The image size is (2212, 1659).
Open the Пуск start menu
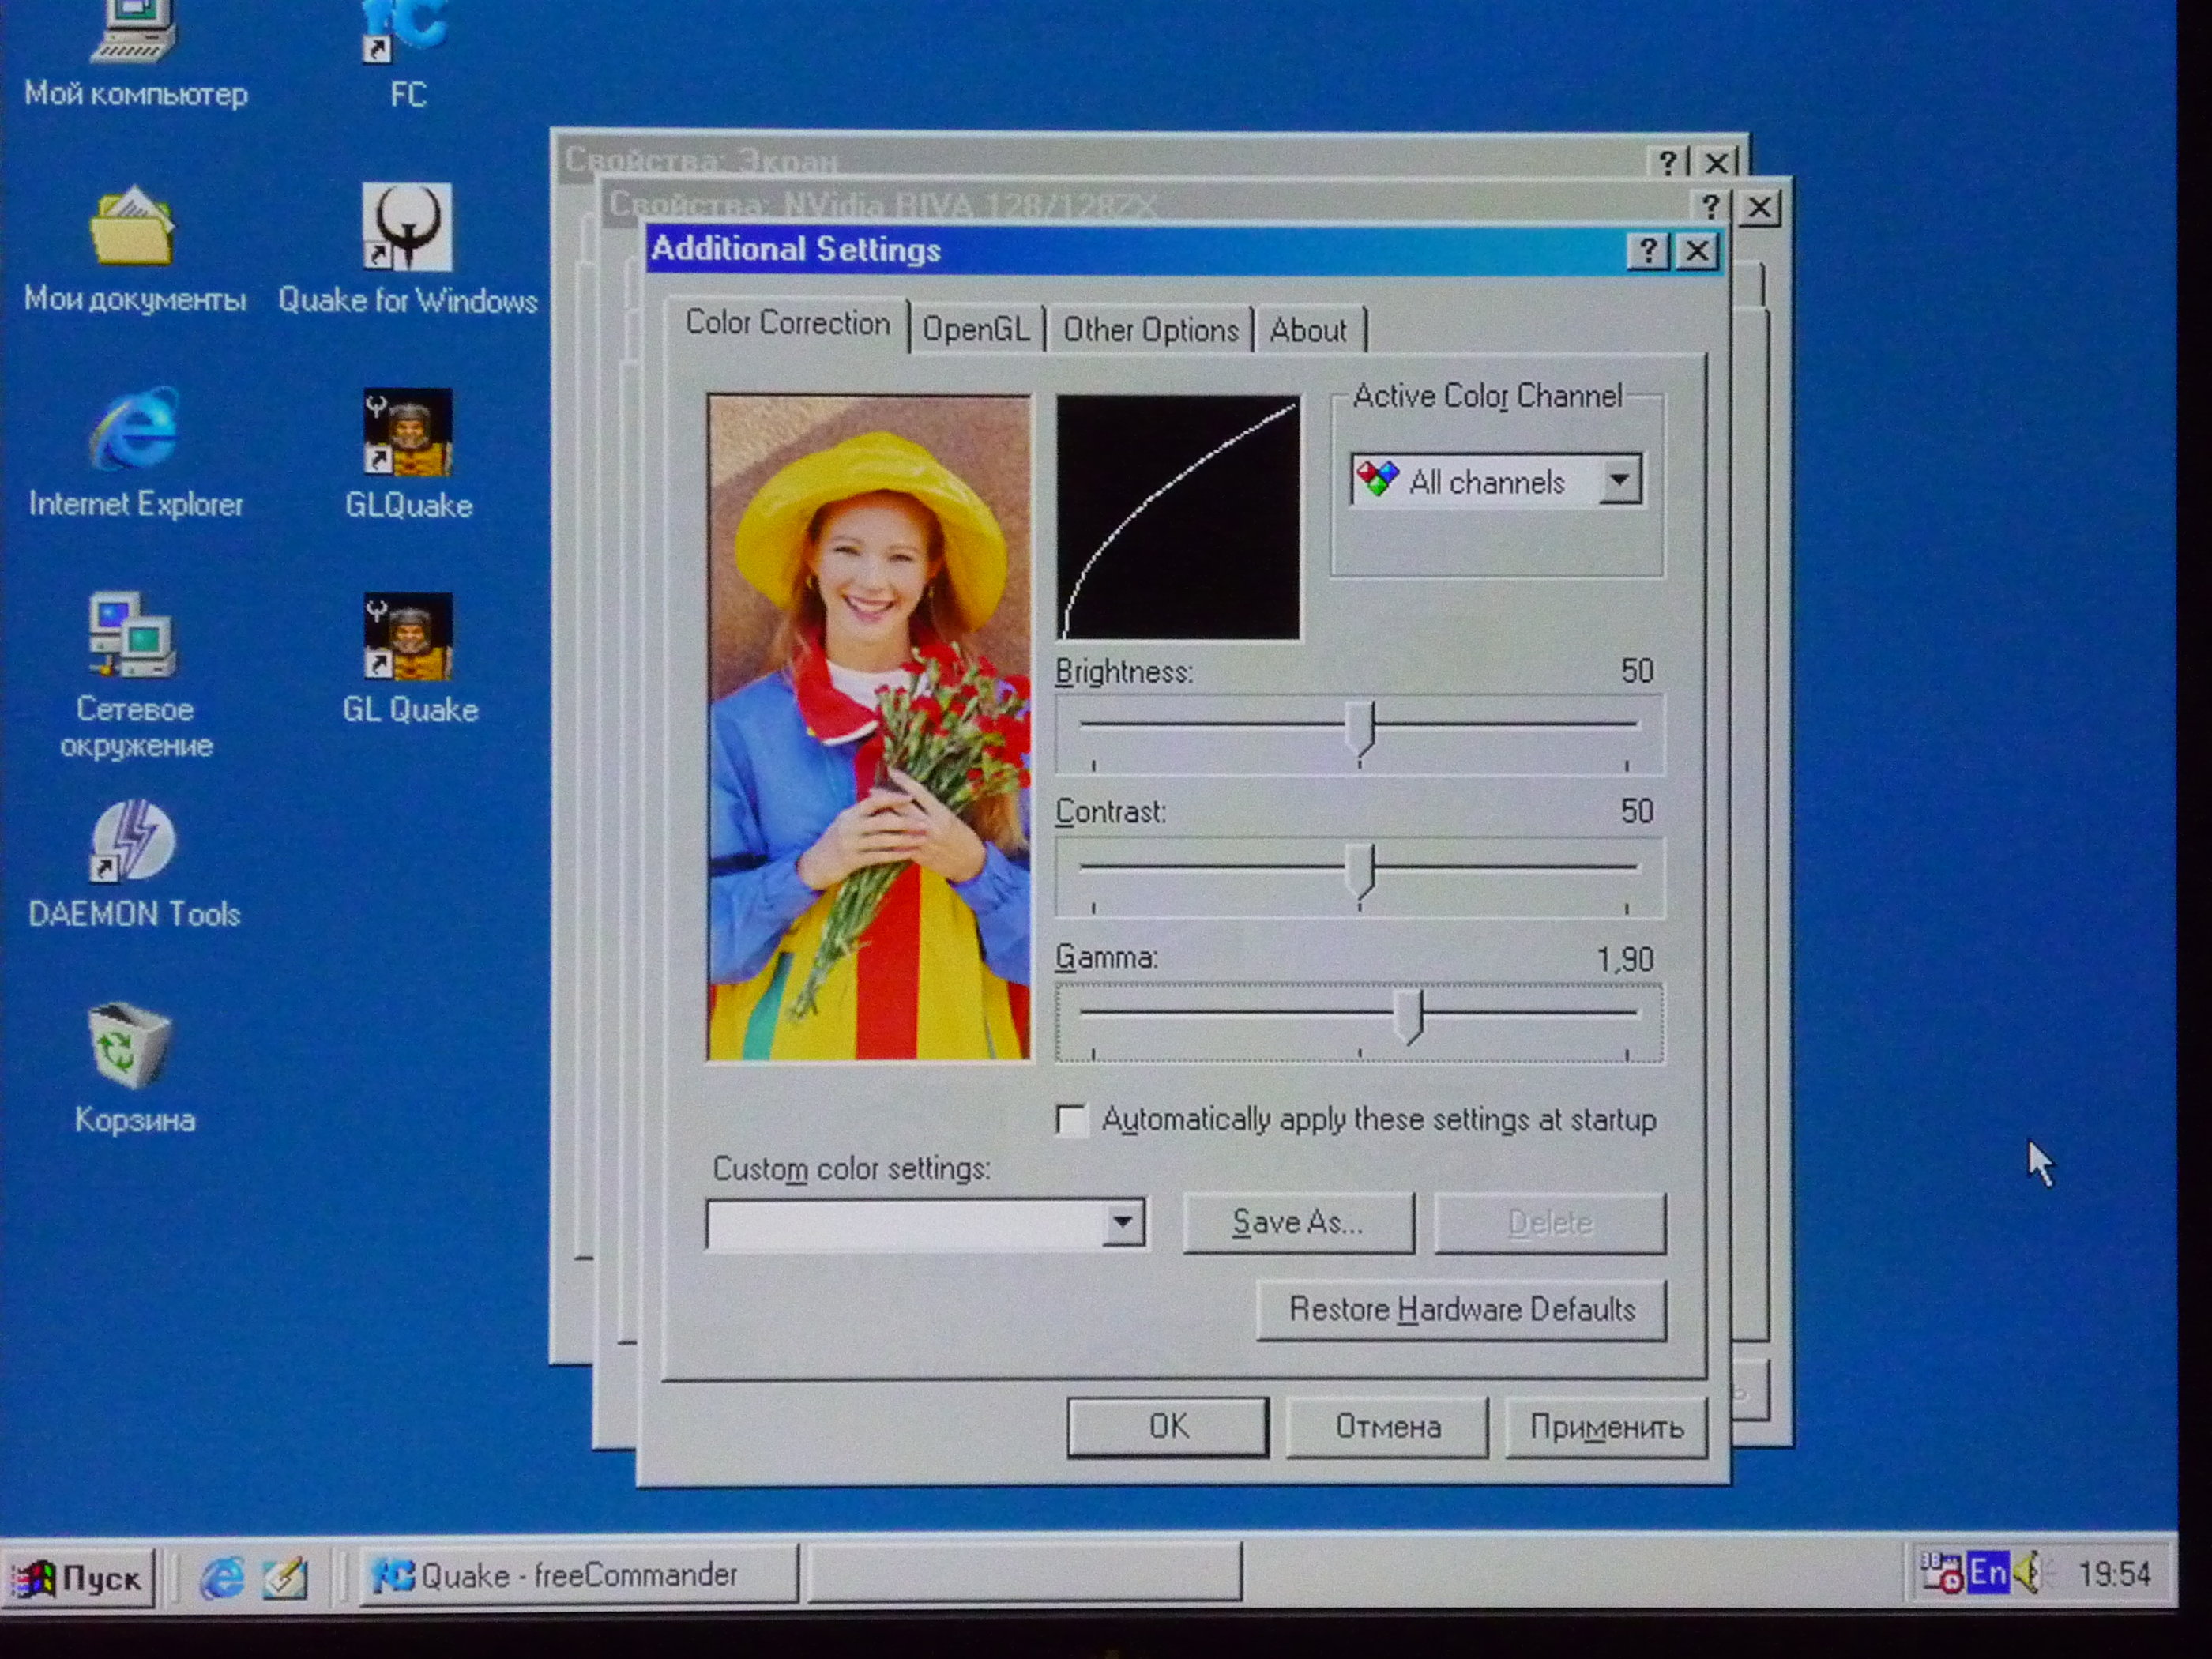pyautogui.click(x=80, y=1579)
